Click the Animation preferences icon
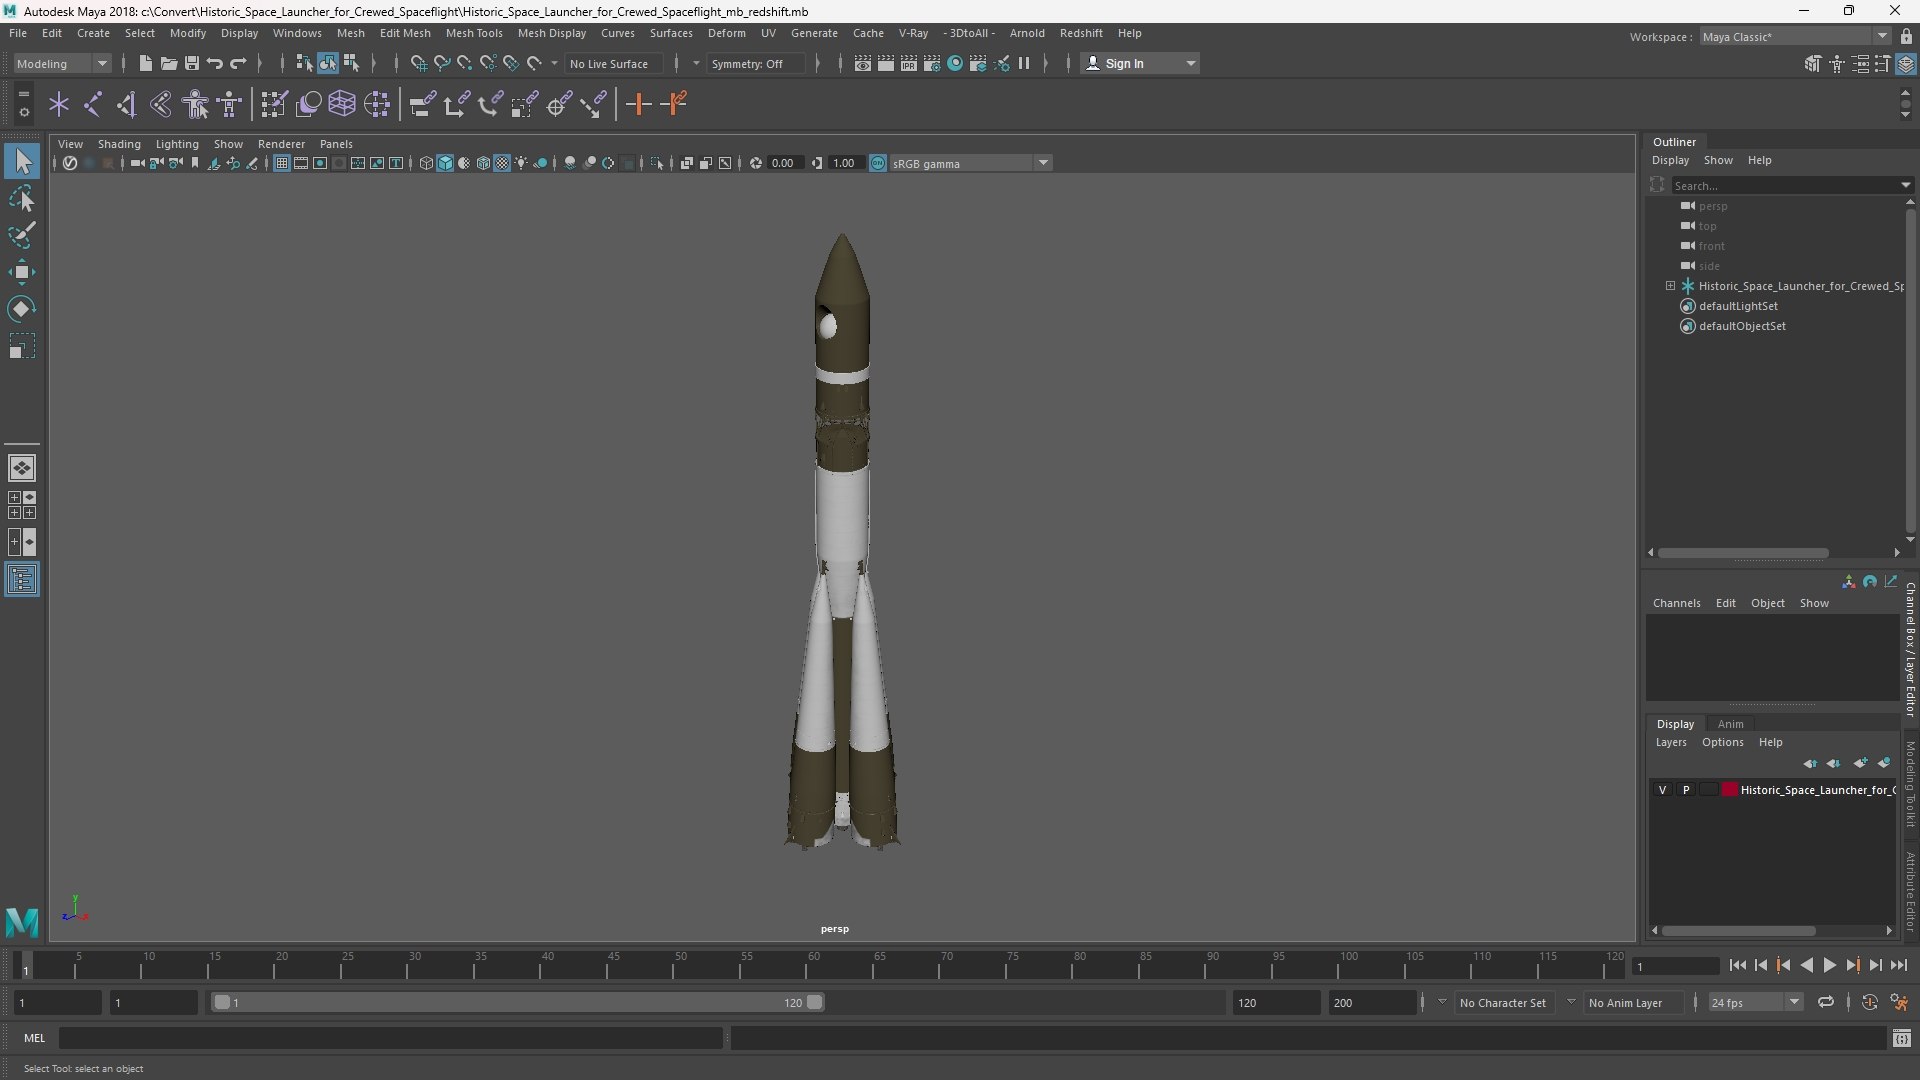This screenshot has height=1080, width=1920. (1899, 1002)
